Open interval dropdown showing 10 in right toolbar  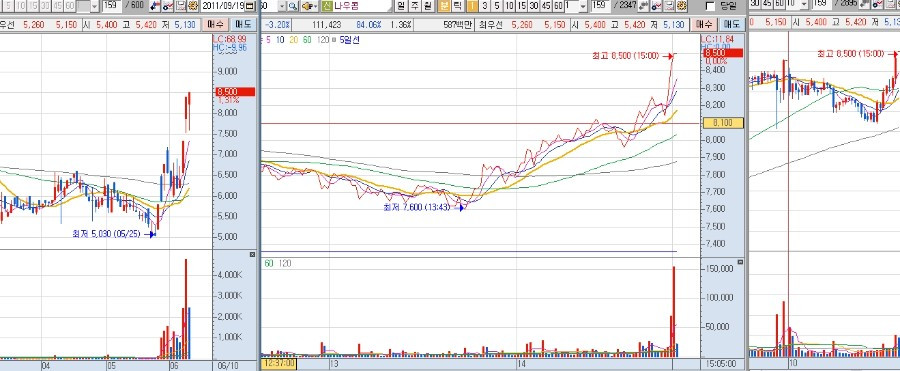[805, 5]
